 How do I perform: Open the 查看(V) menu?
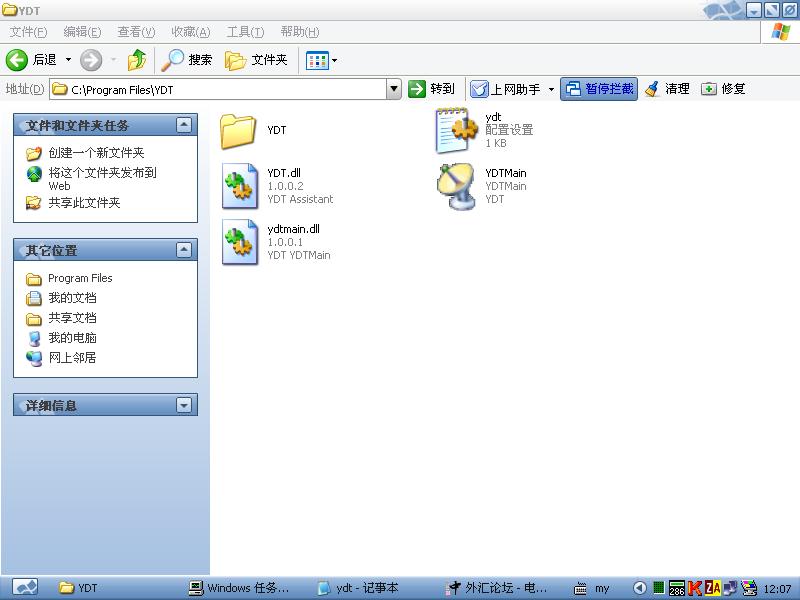pos(136,32)
